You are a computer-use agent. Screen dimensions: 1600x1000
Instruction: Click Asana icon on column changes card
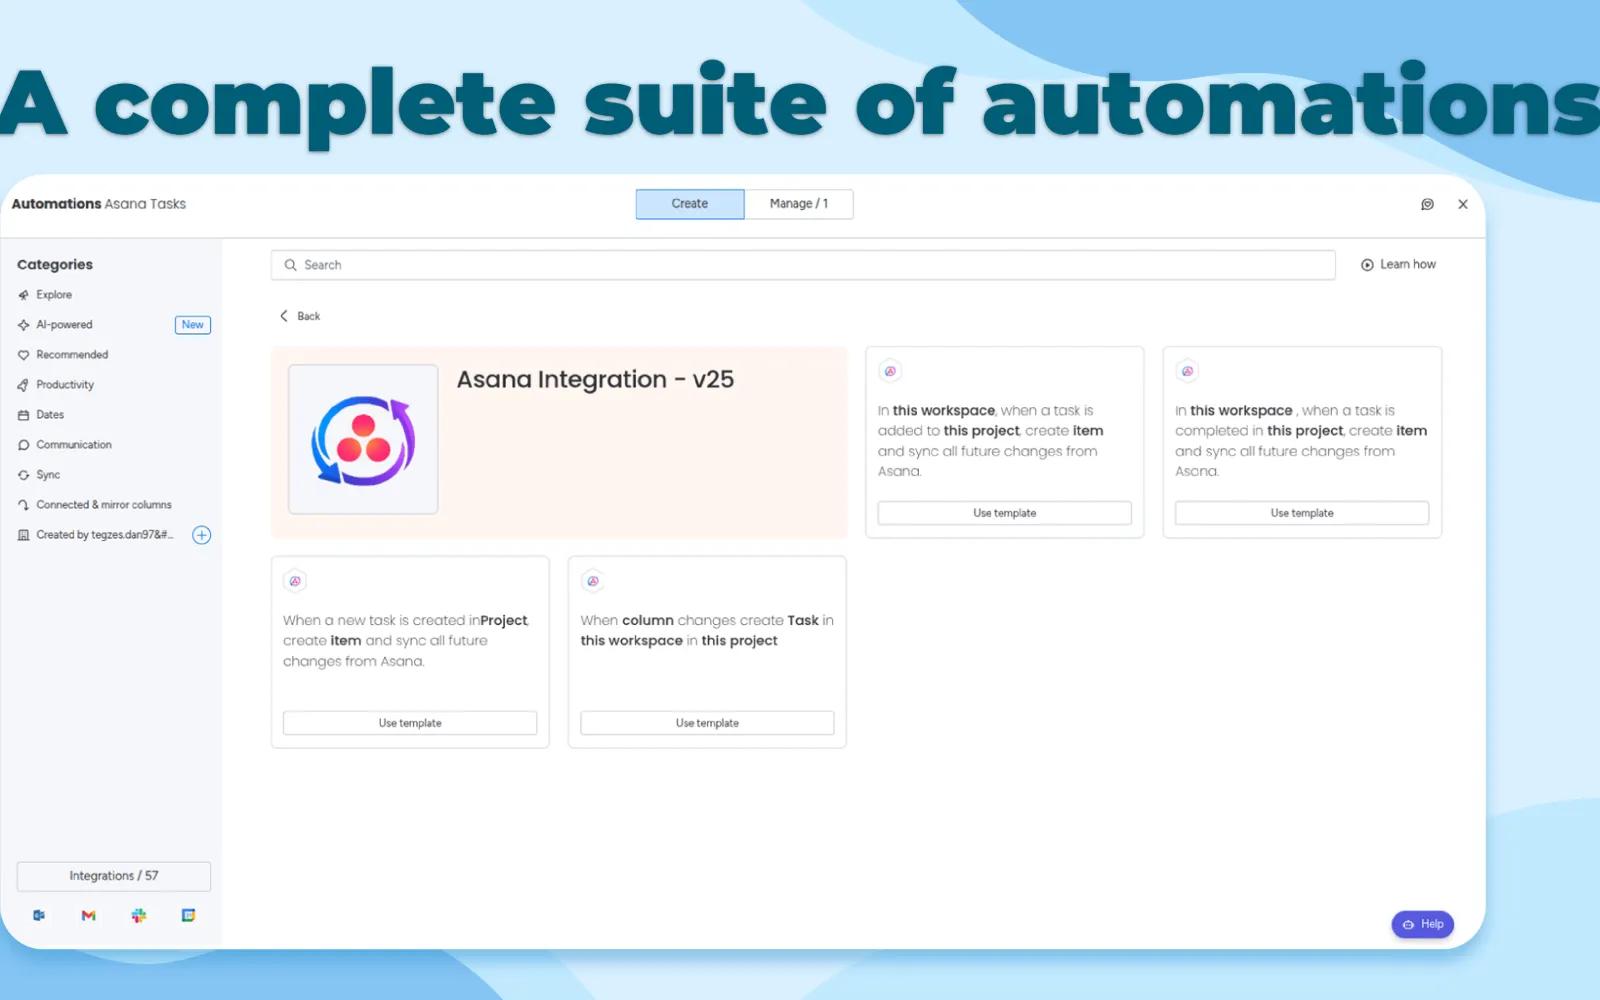tap(593, 581)
